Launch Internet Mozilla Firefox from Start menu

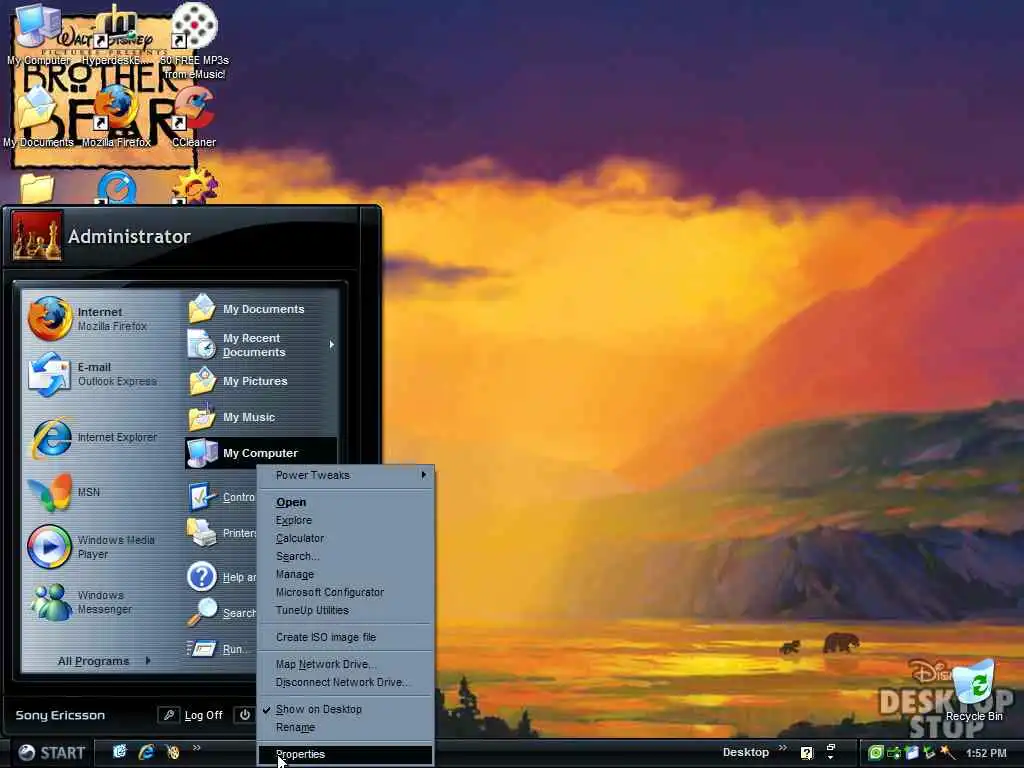pos(98,319)
